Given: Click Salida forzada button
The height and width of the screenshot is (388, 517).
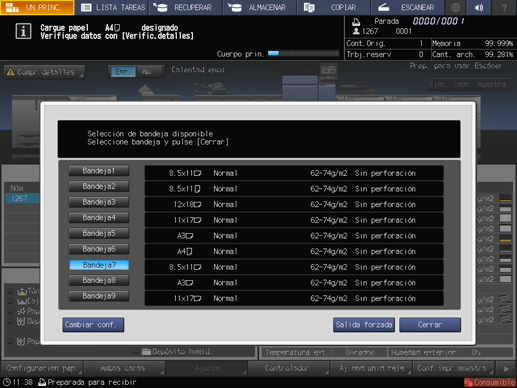Looking at the screenshot, I should (364, 325).
